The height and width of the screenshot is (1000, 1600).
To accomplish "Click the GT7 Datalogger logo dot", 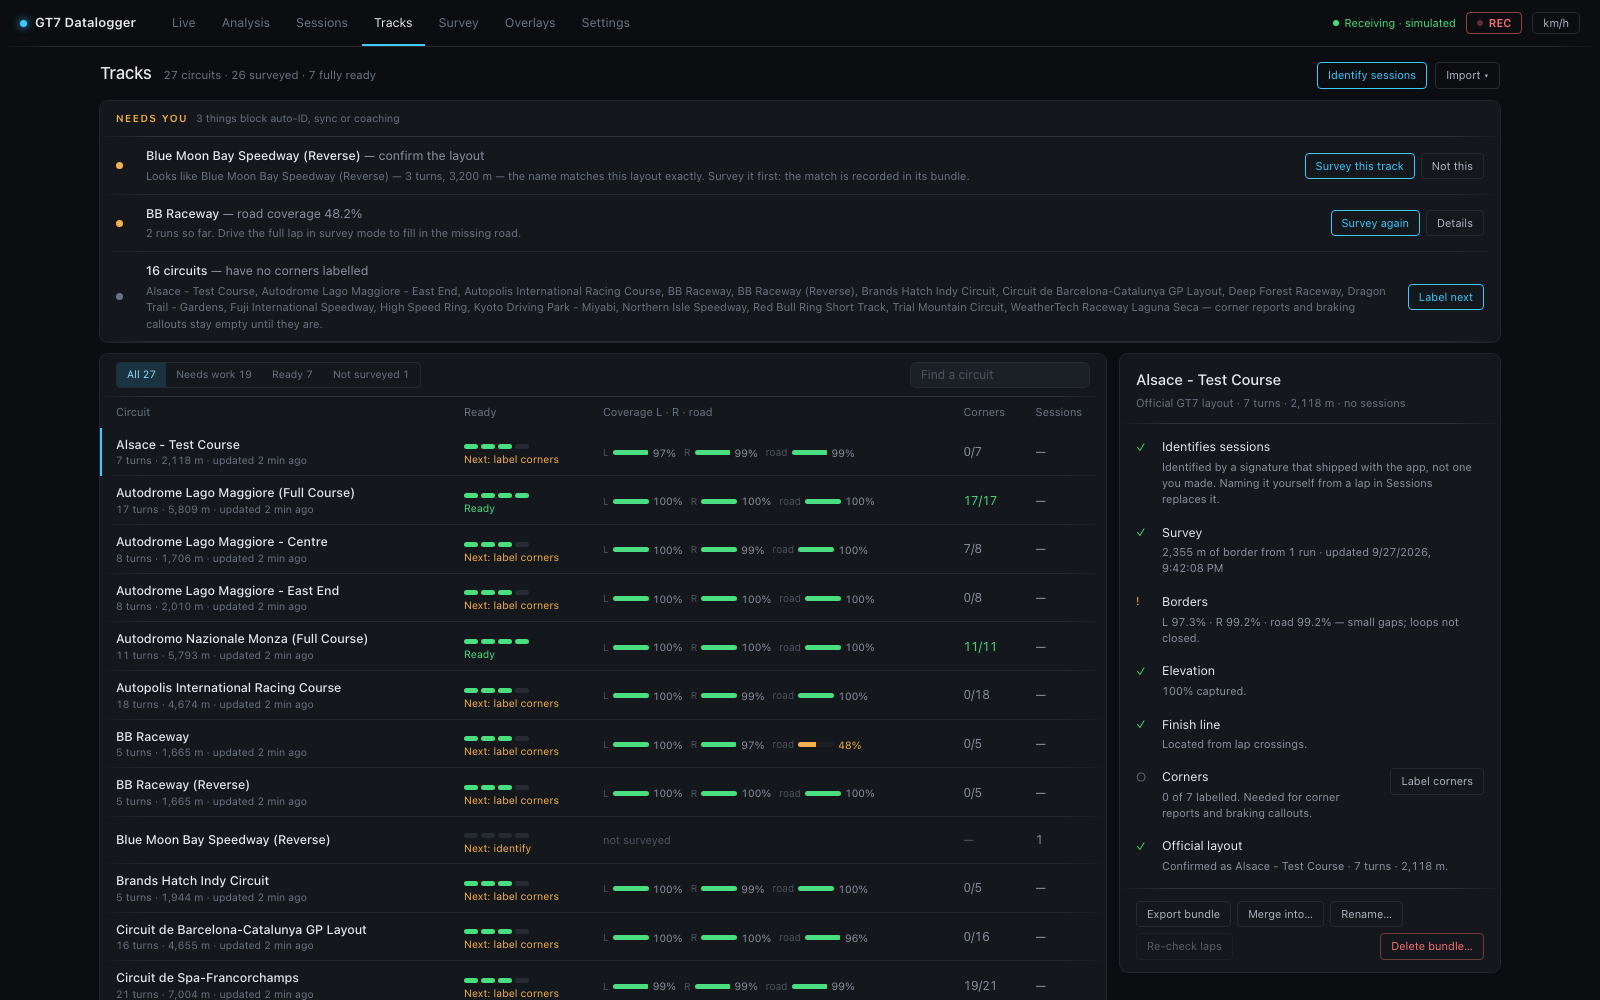I will pyautogui.click(x=23, y=23).
